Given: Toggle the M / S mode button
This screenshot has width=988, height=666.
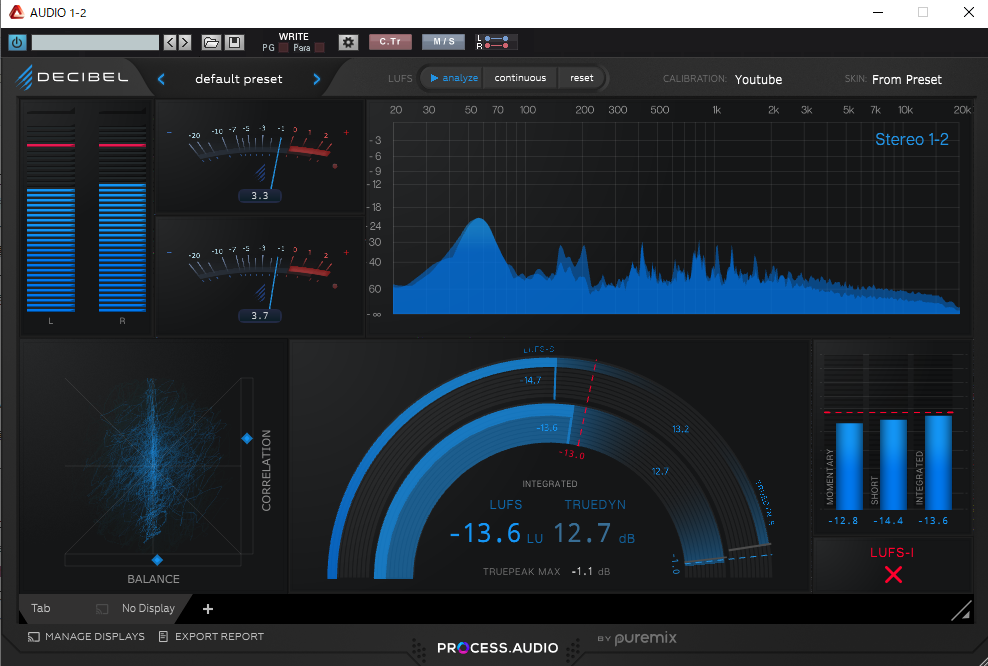Looking at the screenshot, I should tap(444, 42).
